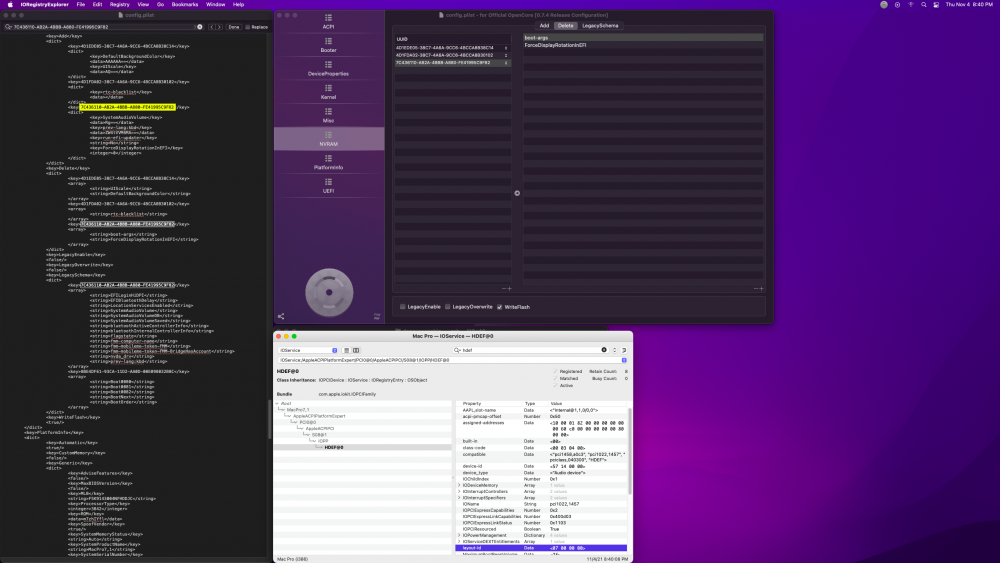Toggle the Active checkbox

(x=555, y=385)
